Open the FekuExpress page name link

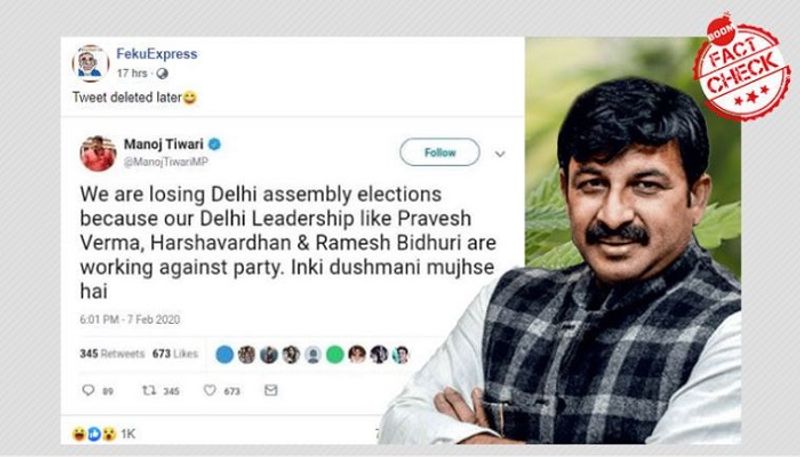click(x=157, y=54)
